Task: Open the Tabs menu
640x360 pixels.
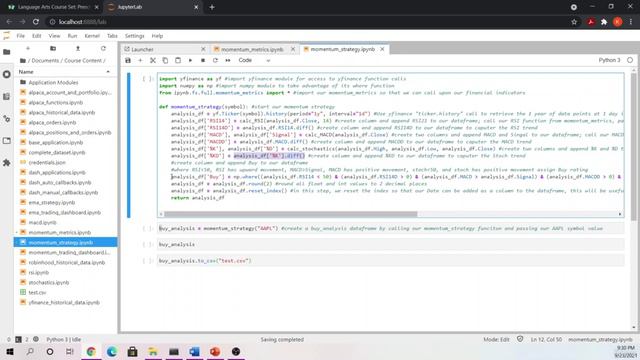Action: click(112, 36)
